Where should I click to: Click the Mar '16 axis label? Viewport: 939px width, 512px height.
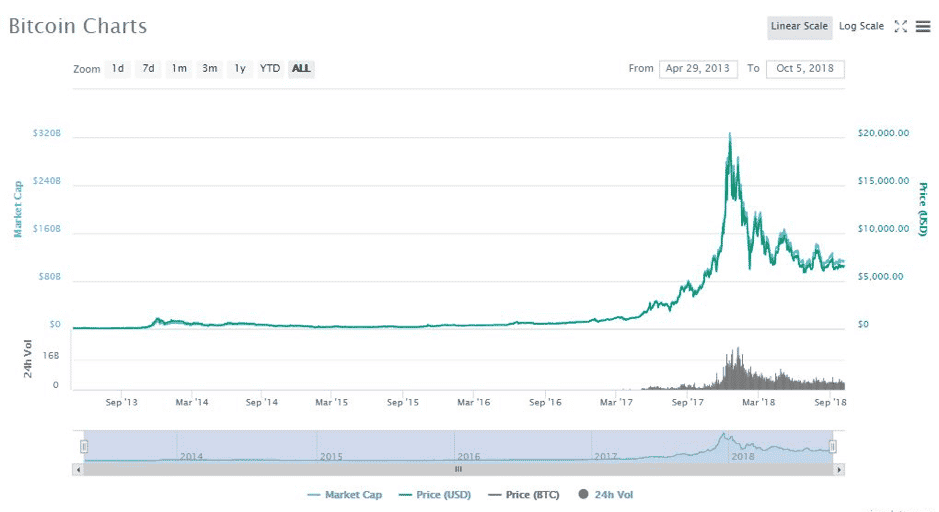click(474, 402)
